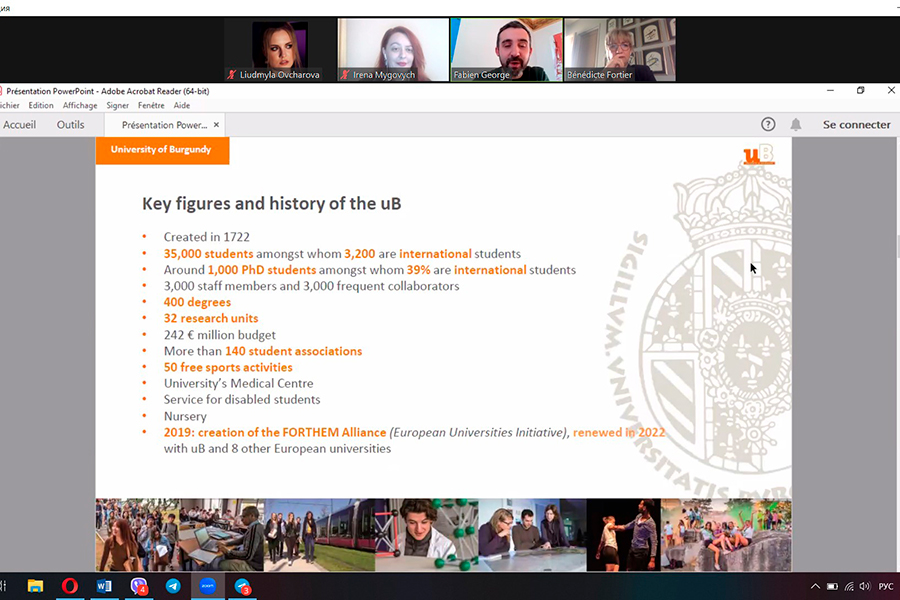This screenshot has width=900, height=600.
Task: Switch to the Présentation Power... document tab
Action: pyautogui.click(x=164, y=125)
